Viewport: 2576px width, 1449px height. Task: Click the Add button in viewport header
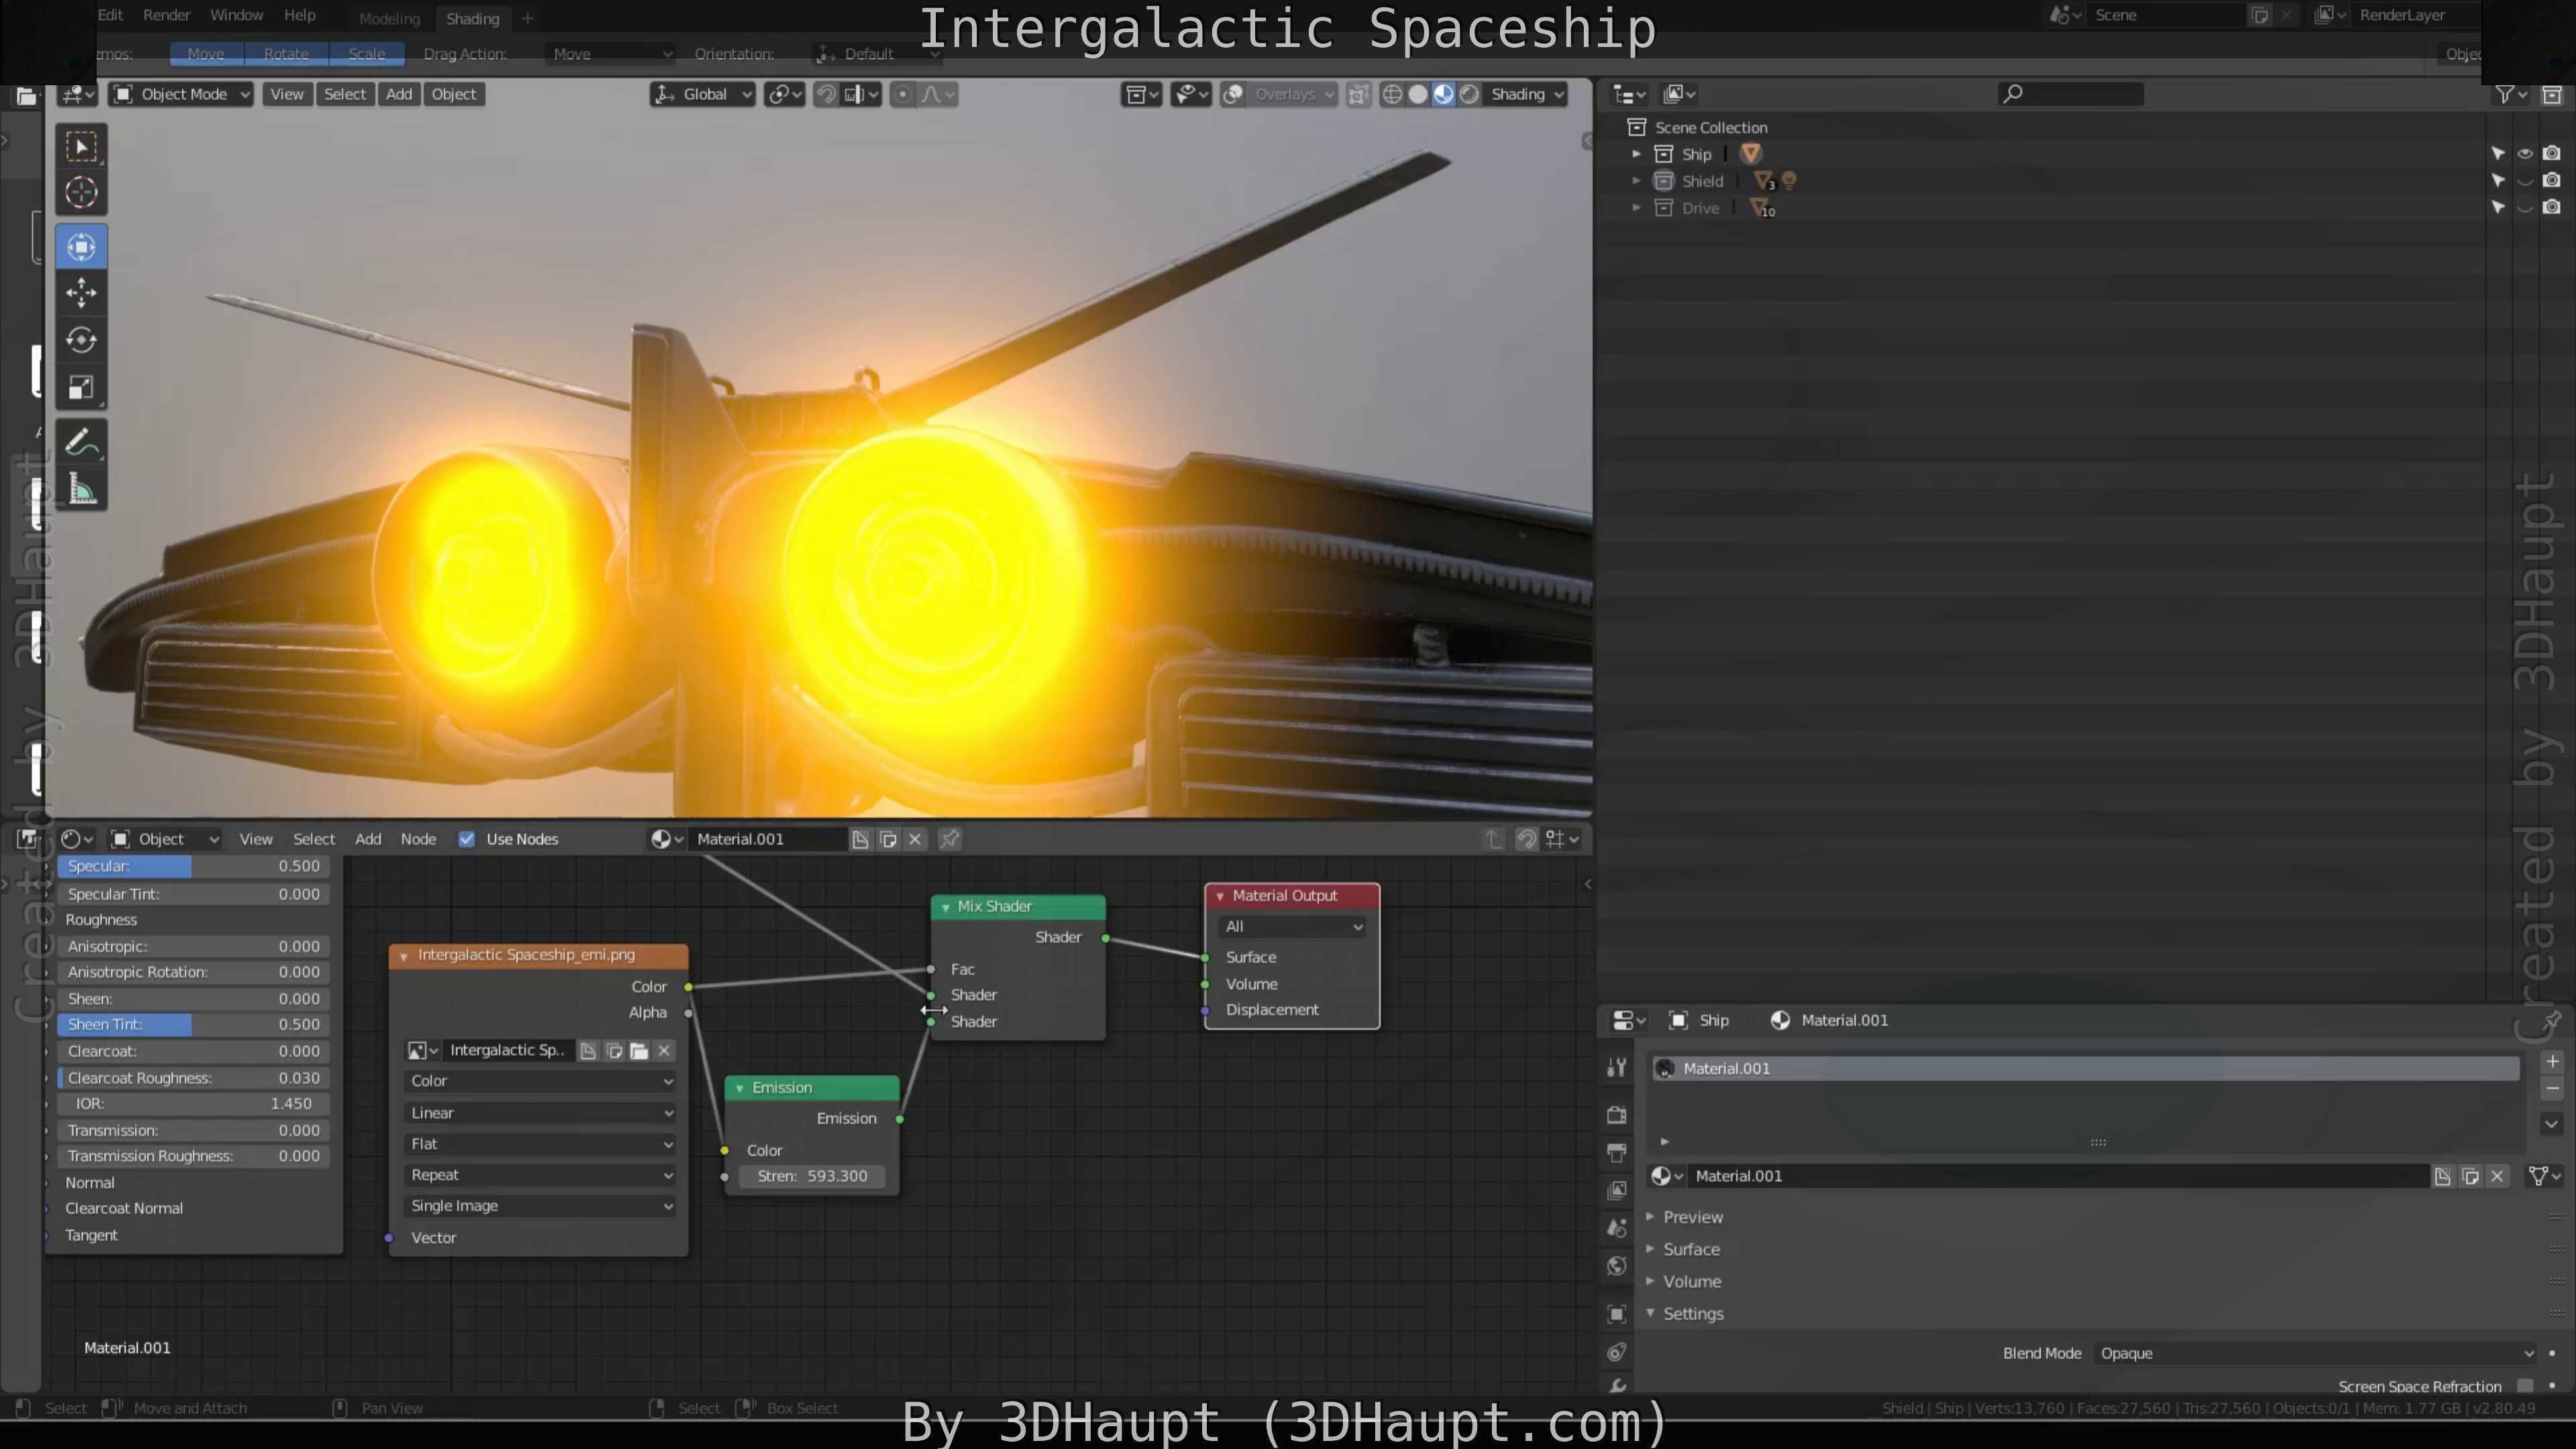point(399,94)
